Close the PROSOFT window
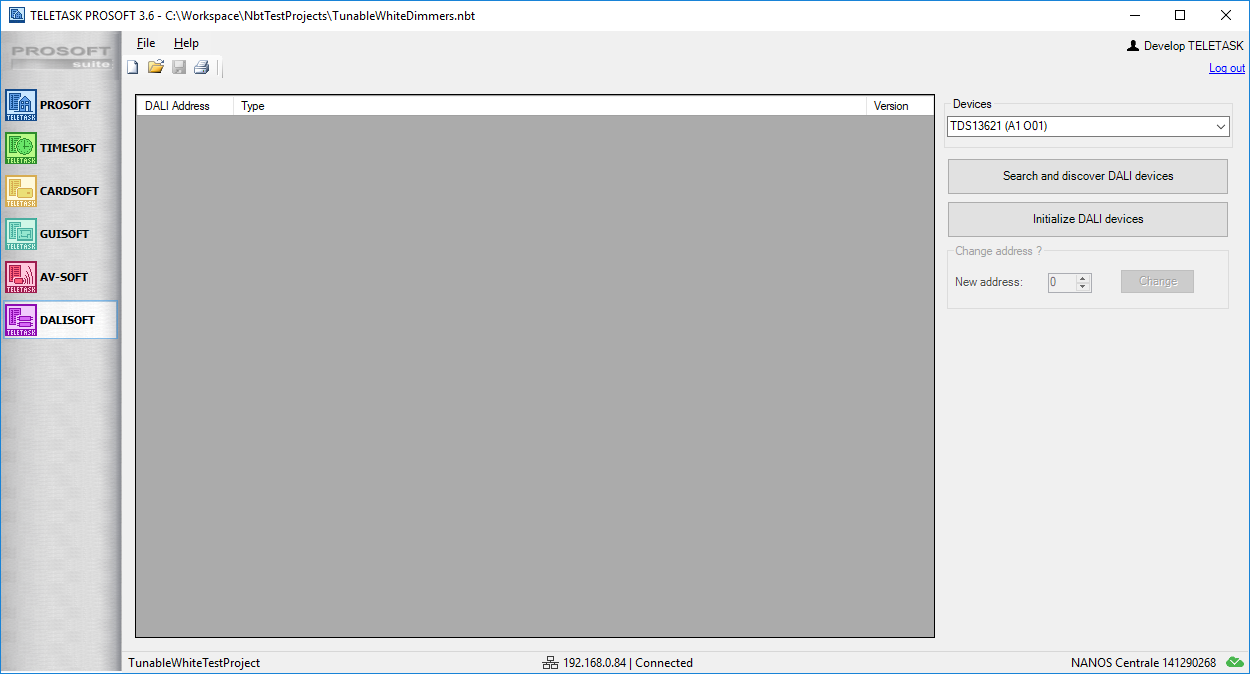Viewport: 1250px width, 674px height. coord(1226,15)
